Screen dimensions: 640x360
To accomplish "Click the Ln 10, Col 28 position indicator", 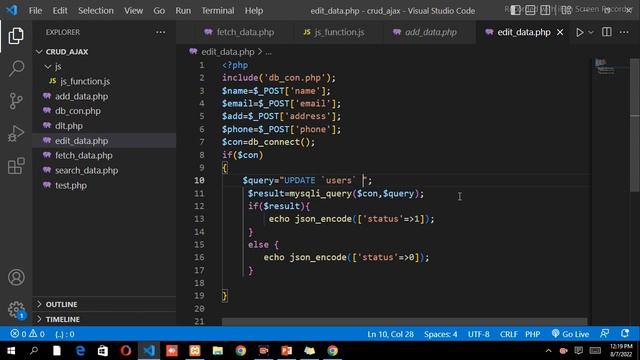I will point(390,334).
